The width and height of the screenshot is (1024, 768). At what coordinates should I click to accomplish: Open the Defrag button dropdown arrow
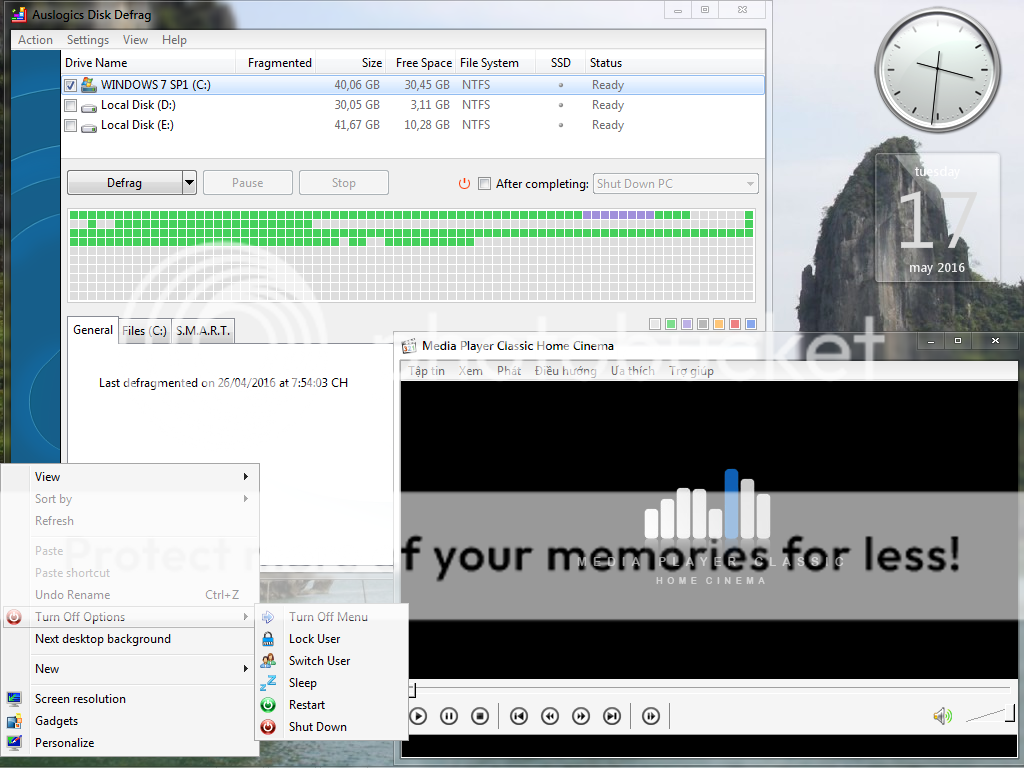[189, 183]
